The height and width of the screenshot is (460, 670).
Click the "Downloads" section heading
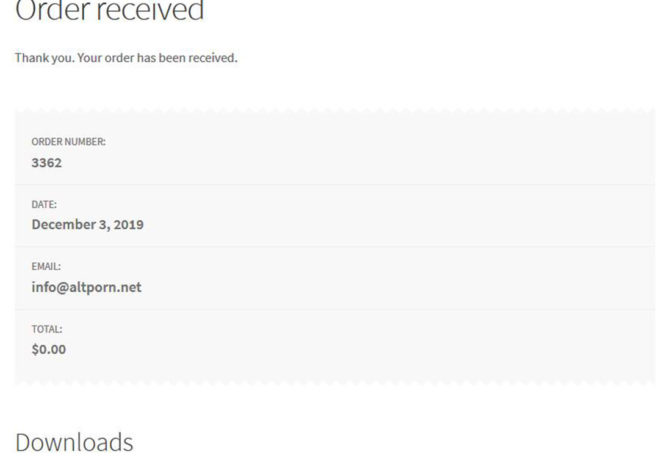(x=74, y=441)
